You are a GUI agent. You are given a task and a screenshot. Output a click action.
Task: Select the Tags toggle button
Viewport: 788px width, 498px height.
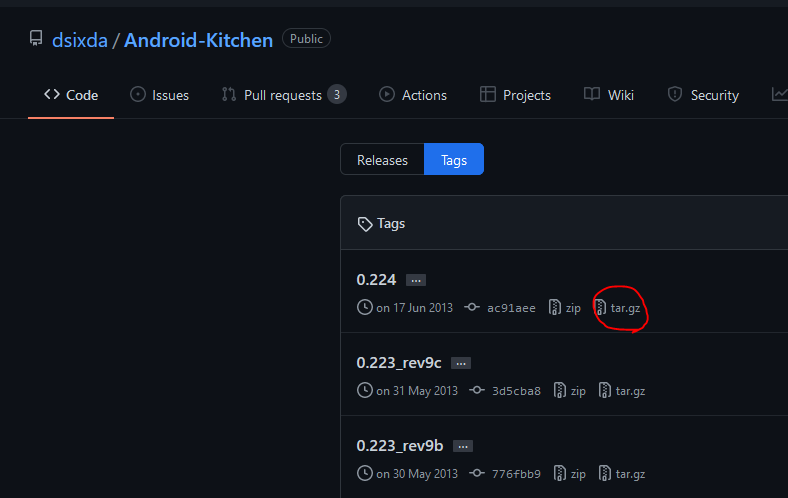click(x=454, y=160)
